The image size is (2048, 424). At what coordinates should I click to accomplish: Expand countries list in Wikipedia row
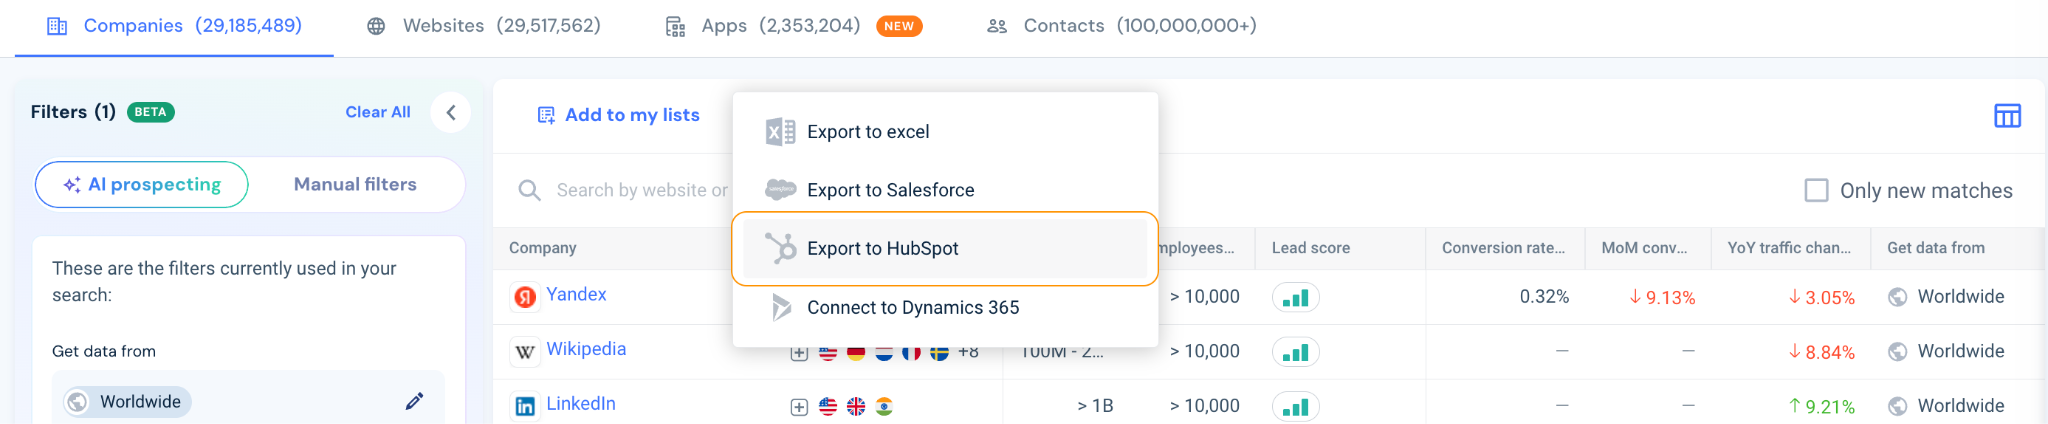(x=799, y=353)
